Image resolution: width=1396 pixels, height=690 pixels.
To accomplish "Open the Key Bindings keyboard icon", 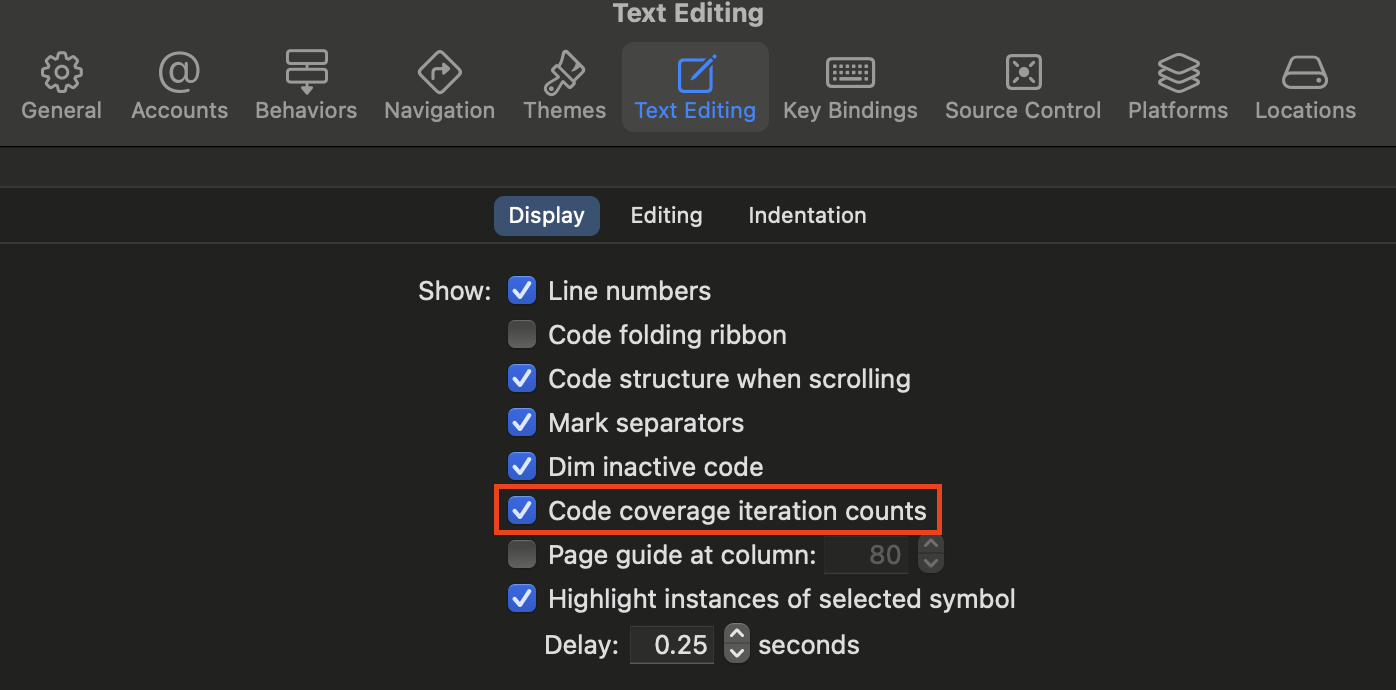I will [x=850, y=73].
